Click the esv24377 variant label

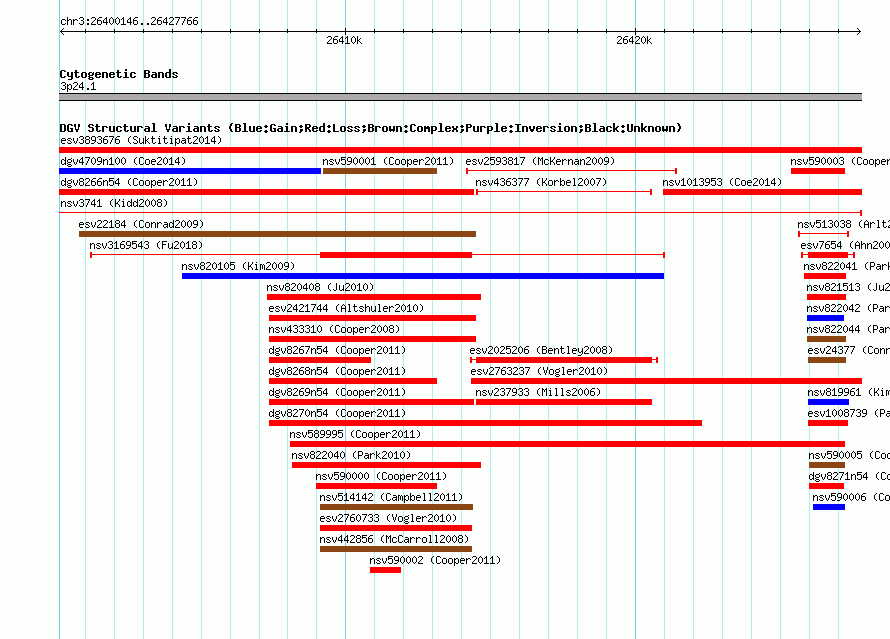click(849, 350)
